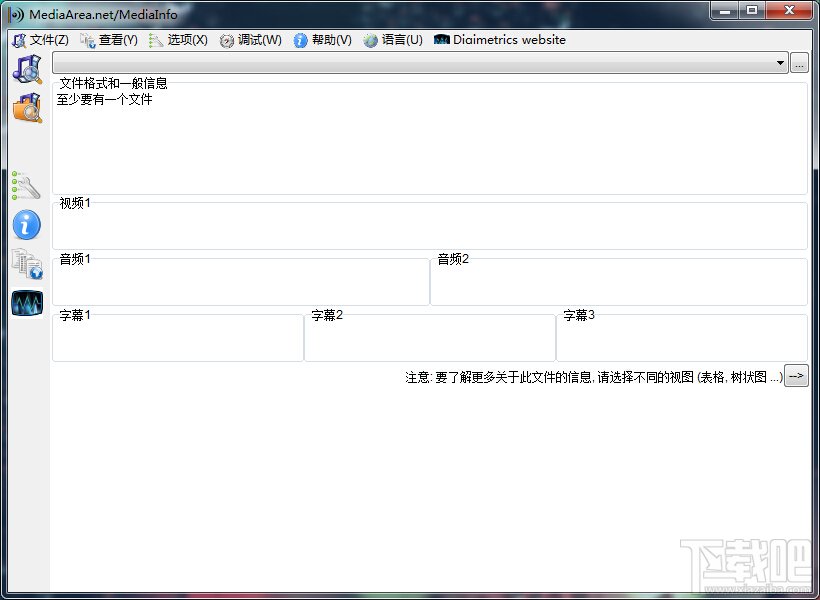Click the 音频1 group label

(75, 259)
